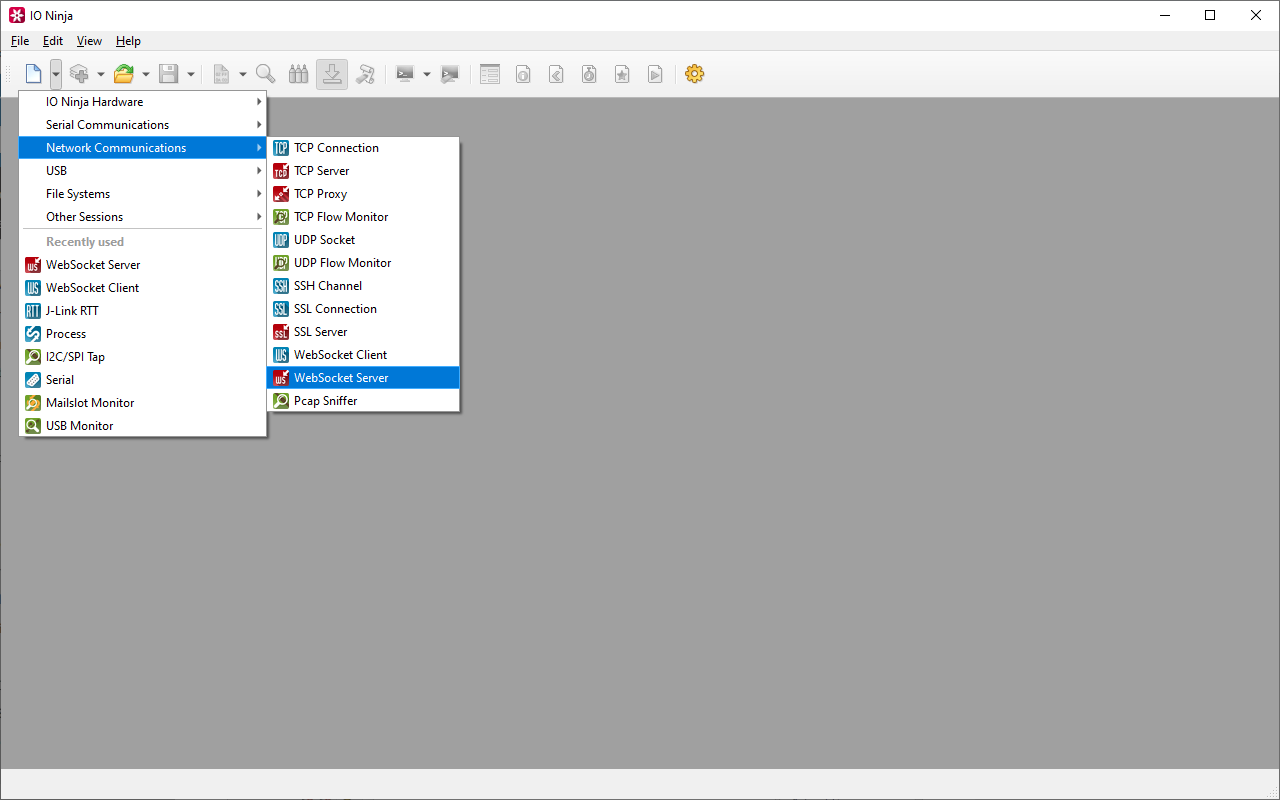
Task: Select SSL Connection session
Action: [x=364, y=309]
